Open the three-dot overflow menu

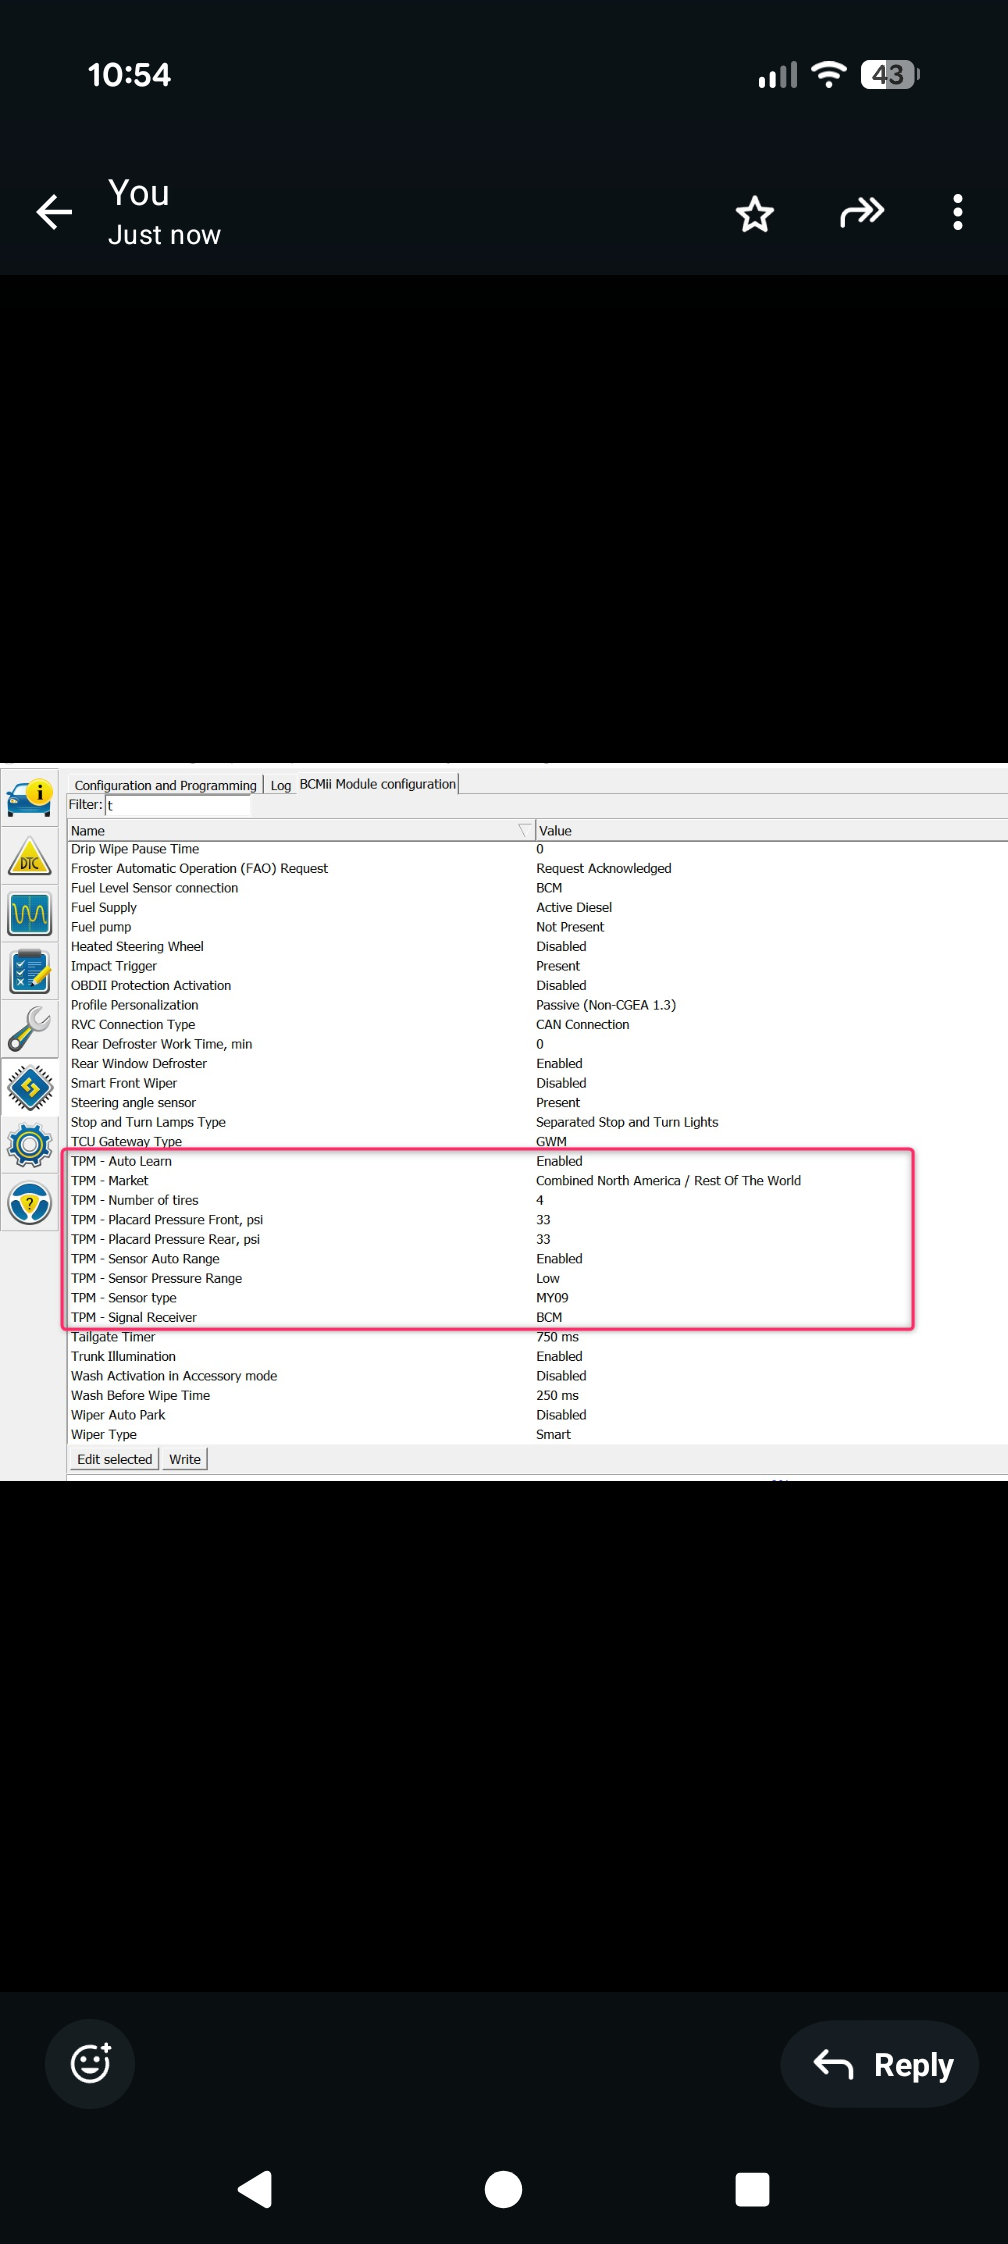pyautogui.click(x=958, y=212)
